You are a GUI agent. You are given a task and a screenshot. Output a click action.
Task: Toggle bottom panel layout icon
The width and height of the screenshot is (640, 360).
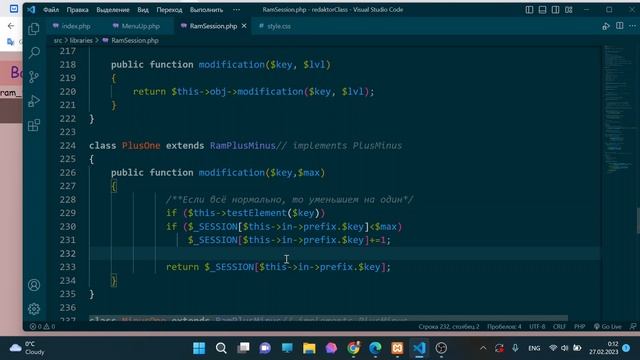[542, 9]
